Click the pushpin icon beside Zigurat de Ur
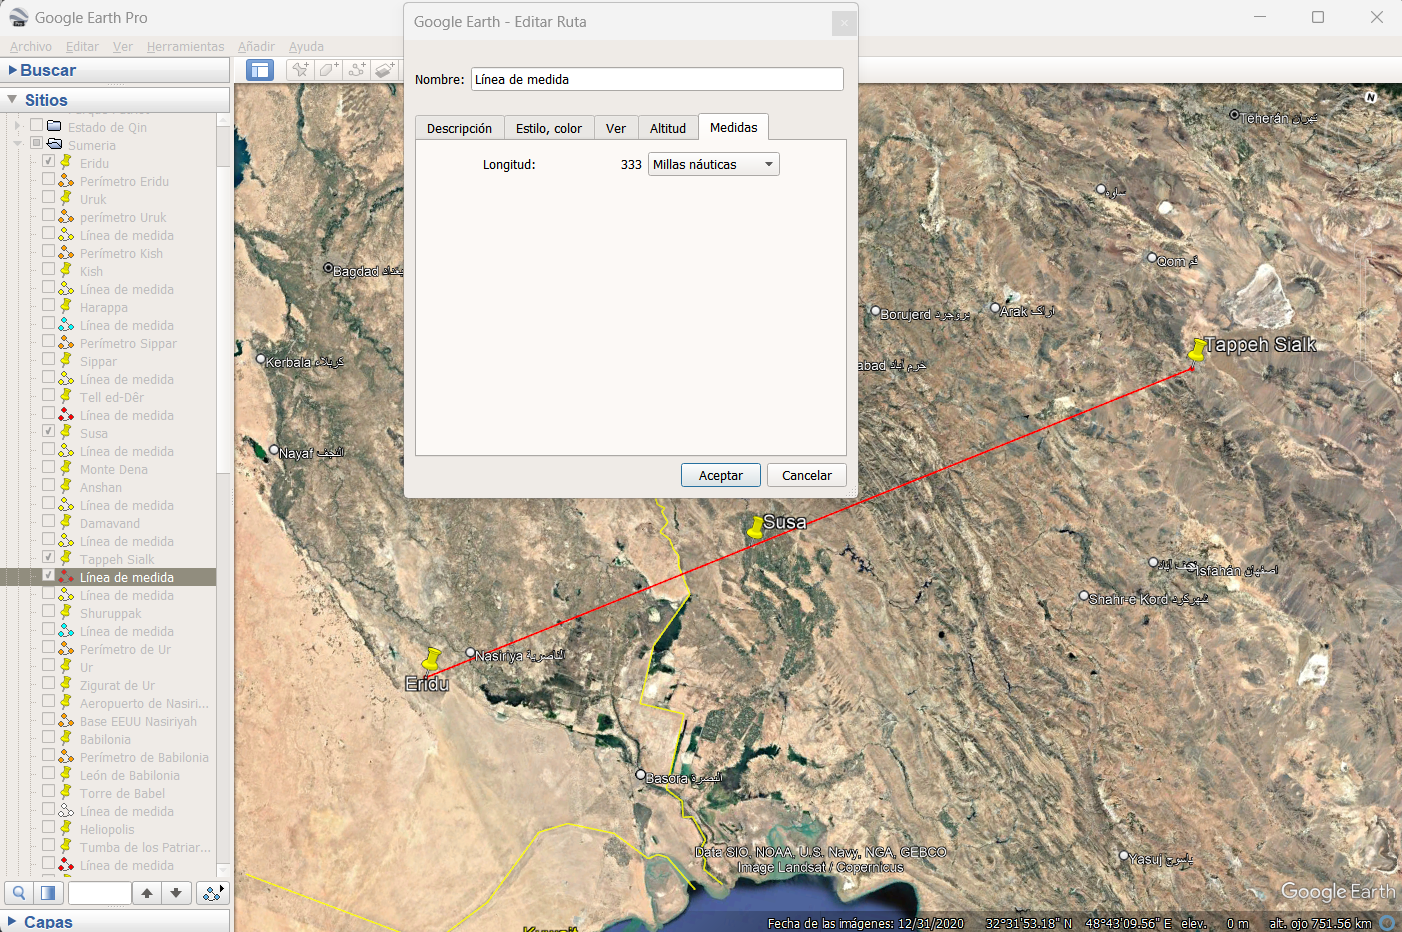This screenshot has height=932, width=1402. click(x=66, y=684)
